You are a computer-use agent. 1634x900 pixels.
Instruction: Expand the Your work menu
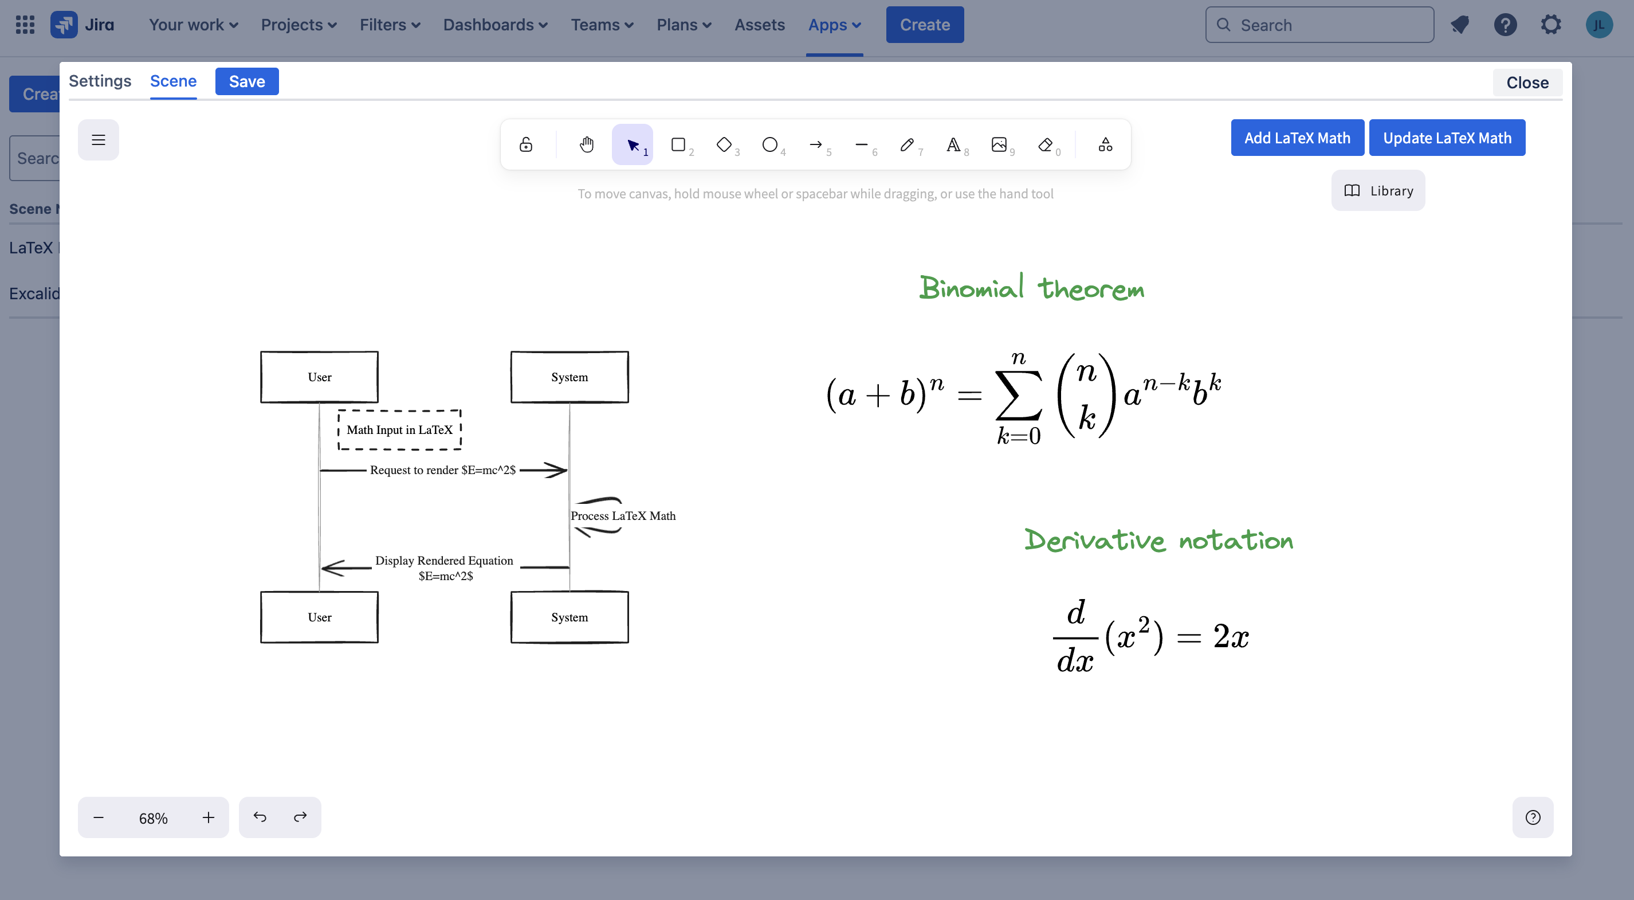click(194, 25)
